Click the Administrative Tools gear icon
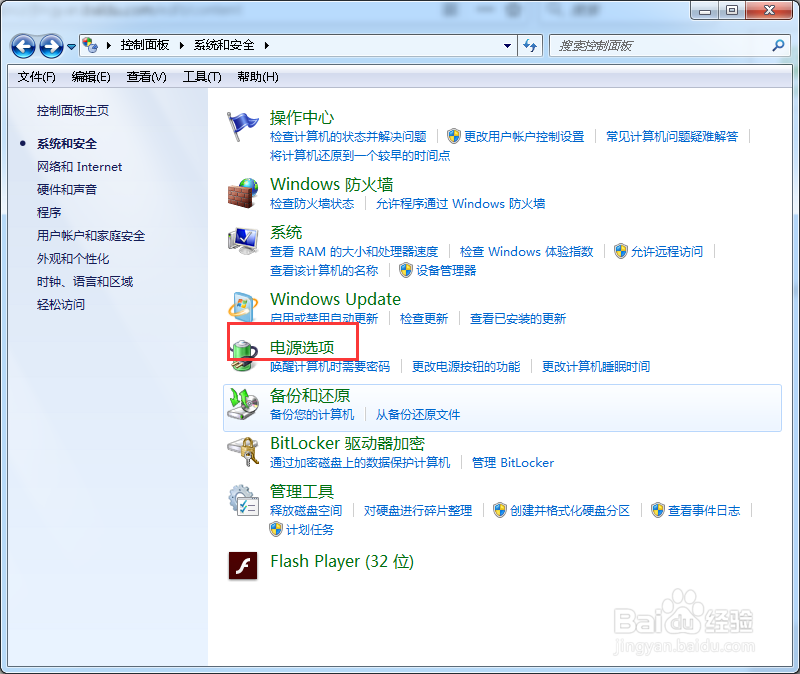 click(243, 500)
